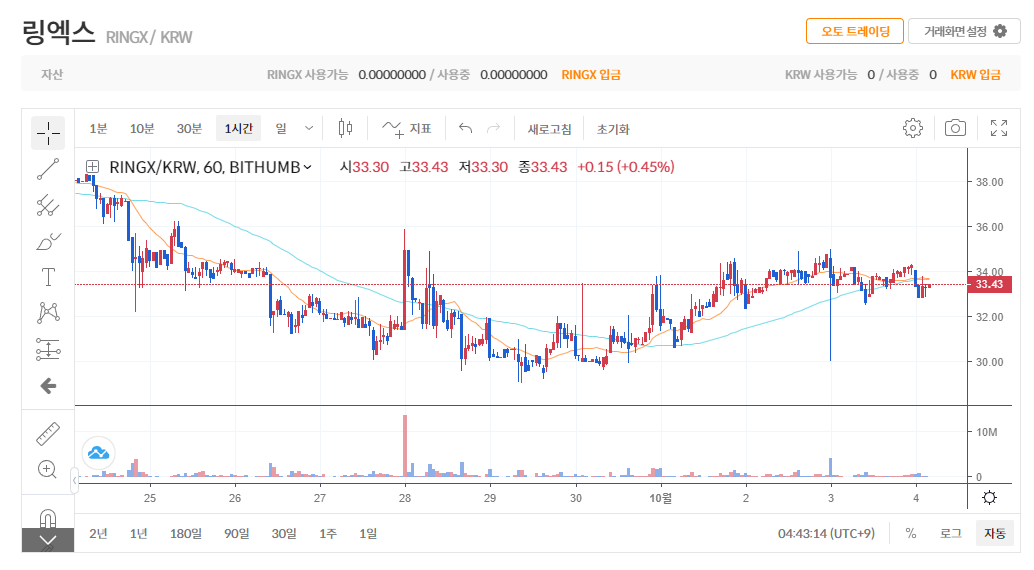This screenshot has width=1034, height=570.
Task: Redo the chart action
Action: click(x=493, y=128)
